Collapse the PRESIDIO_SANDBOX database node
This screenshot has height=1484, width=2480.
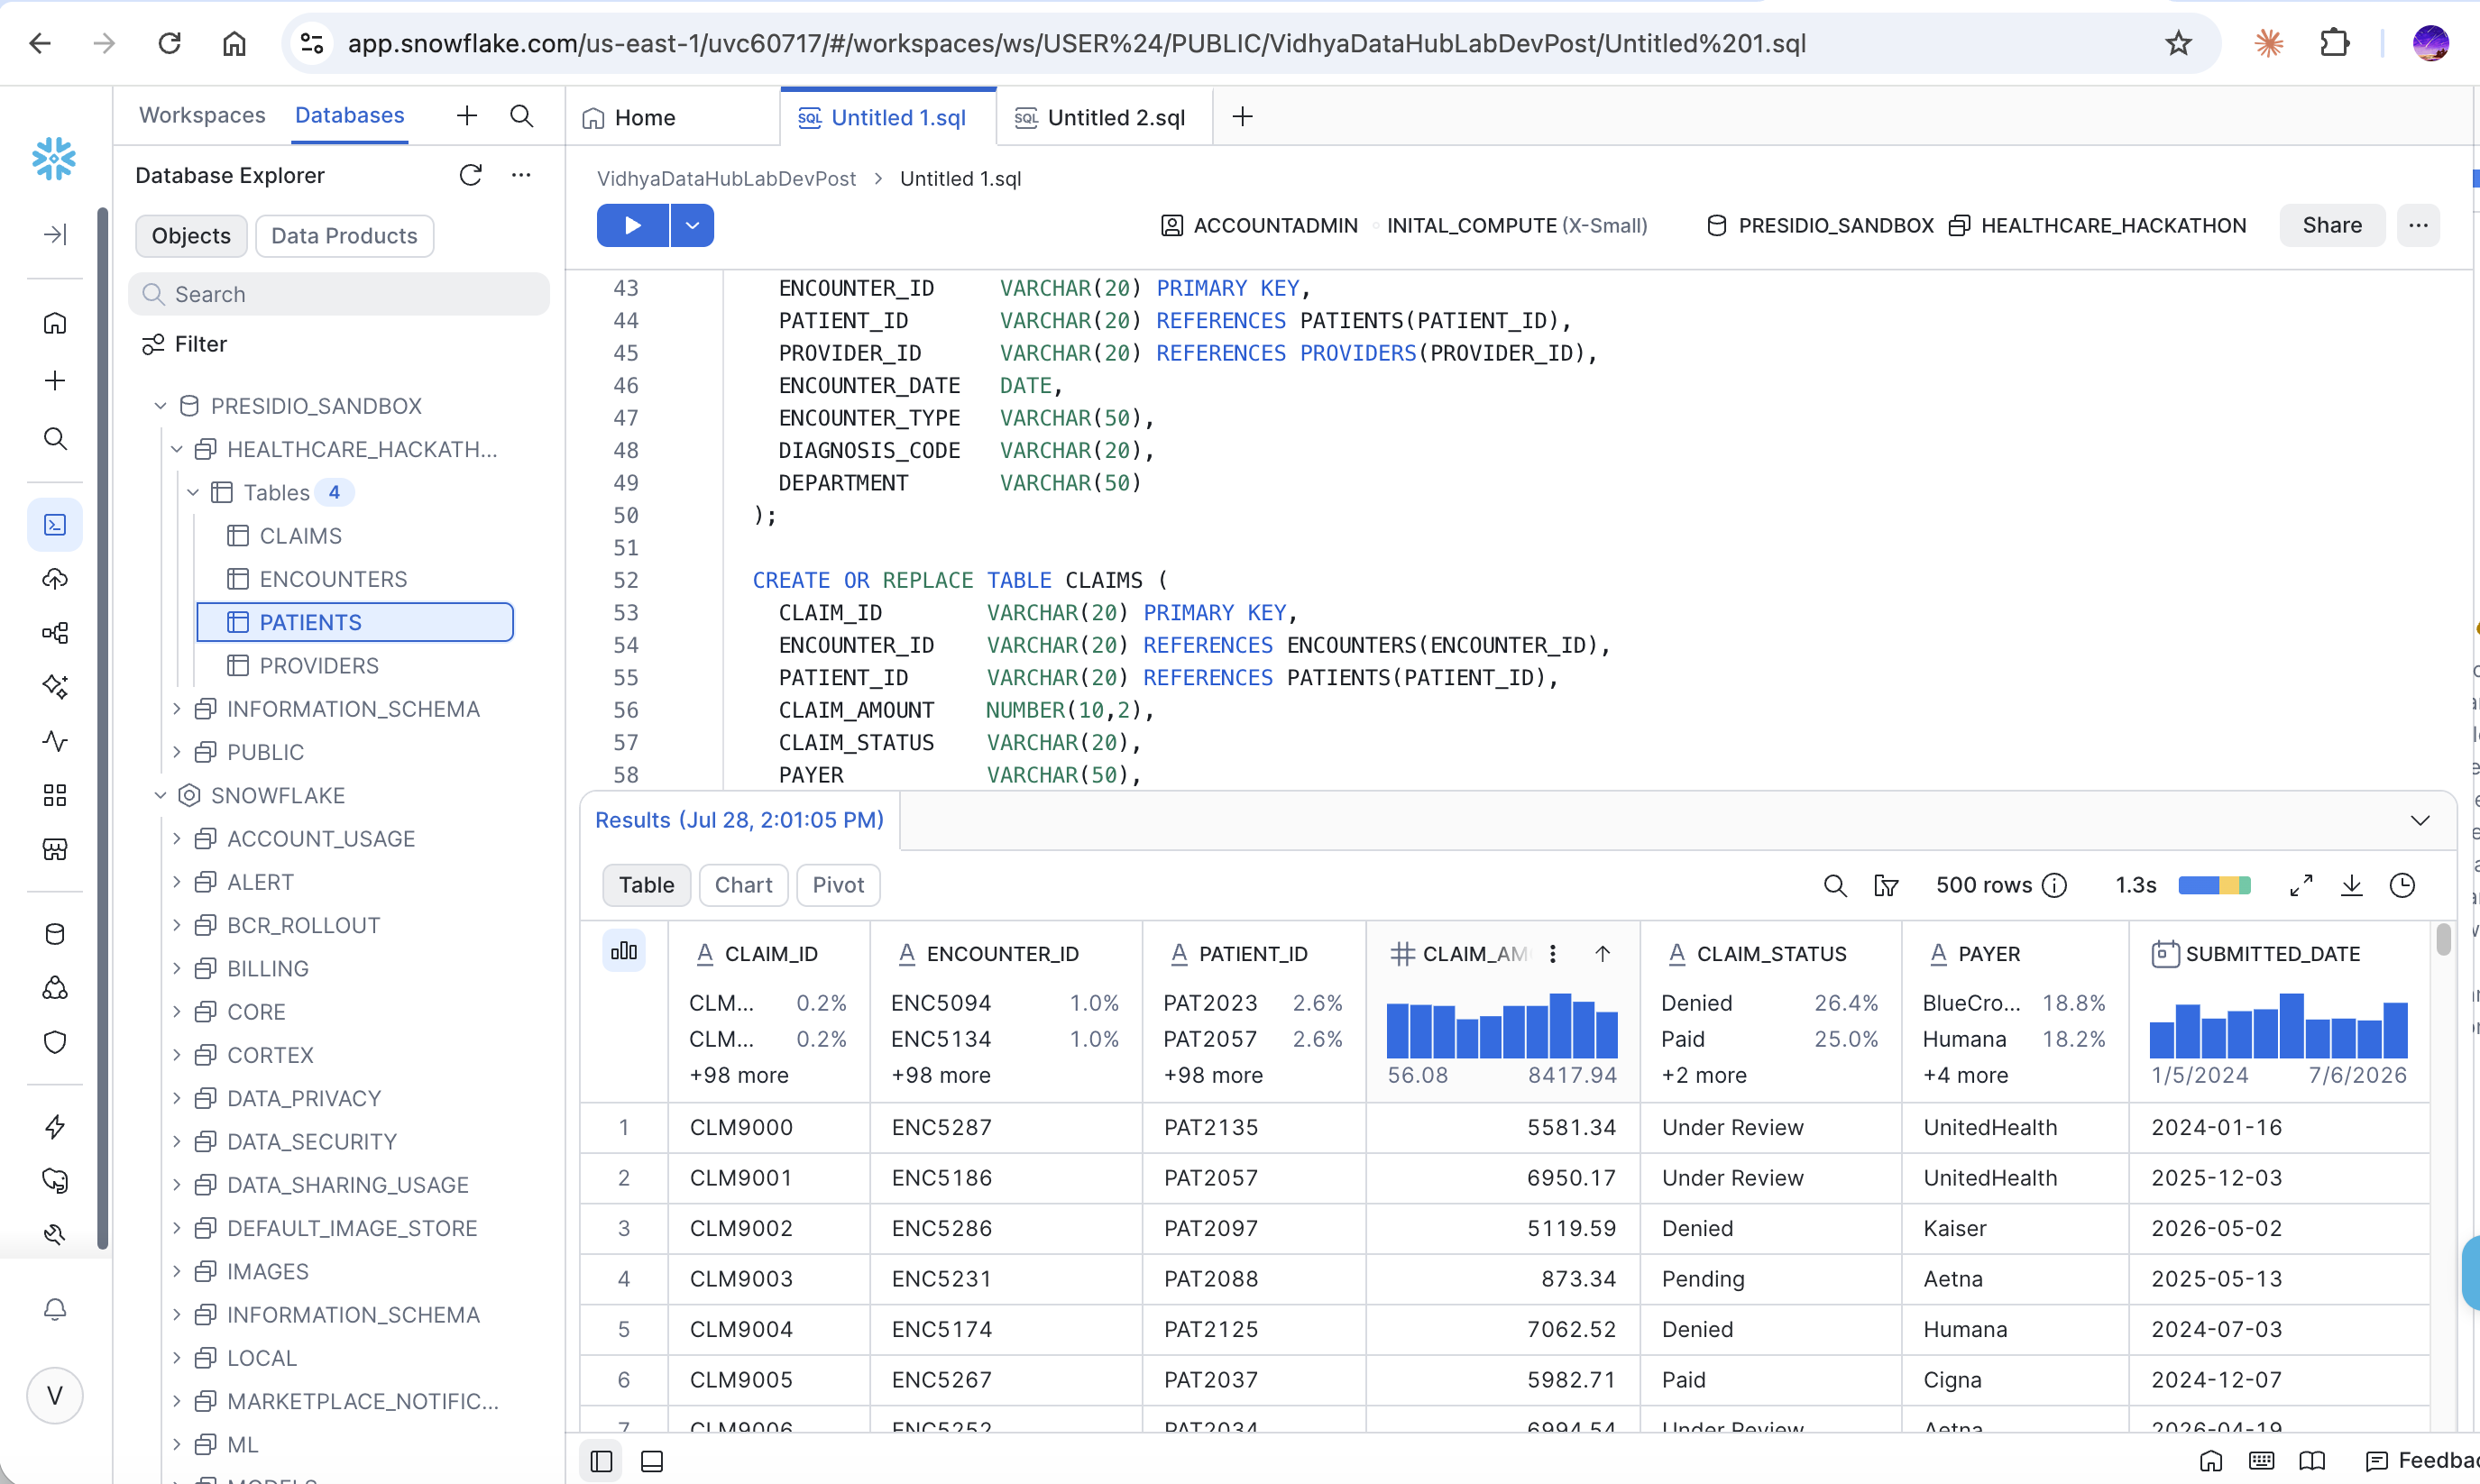point(160,406)
